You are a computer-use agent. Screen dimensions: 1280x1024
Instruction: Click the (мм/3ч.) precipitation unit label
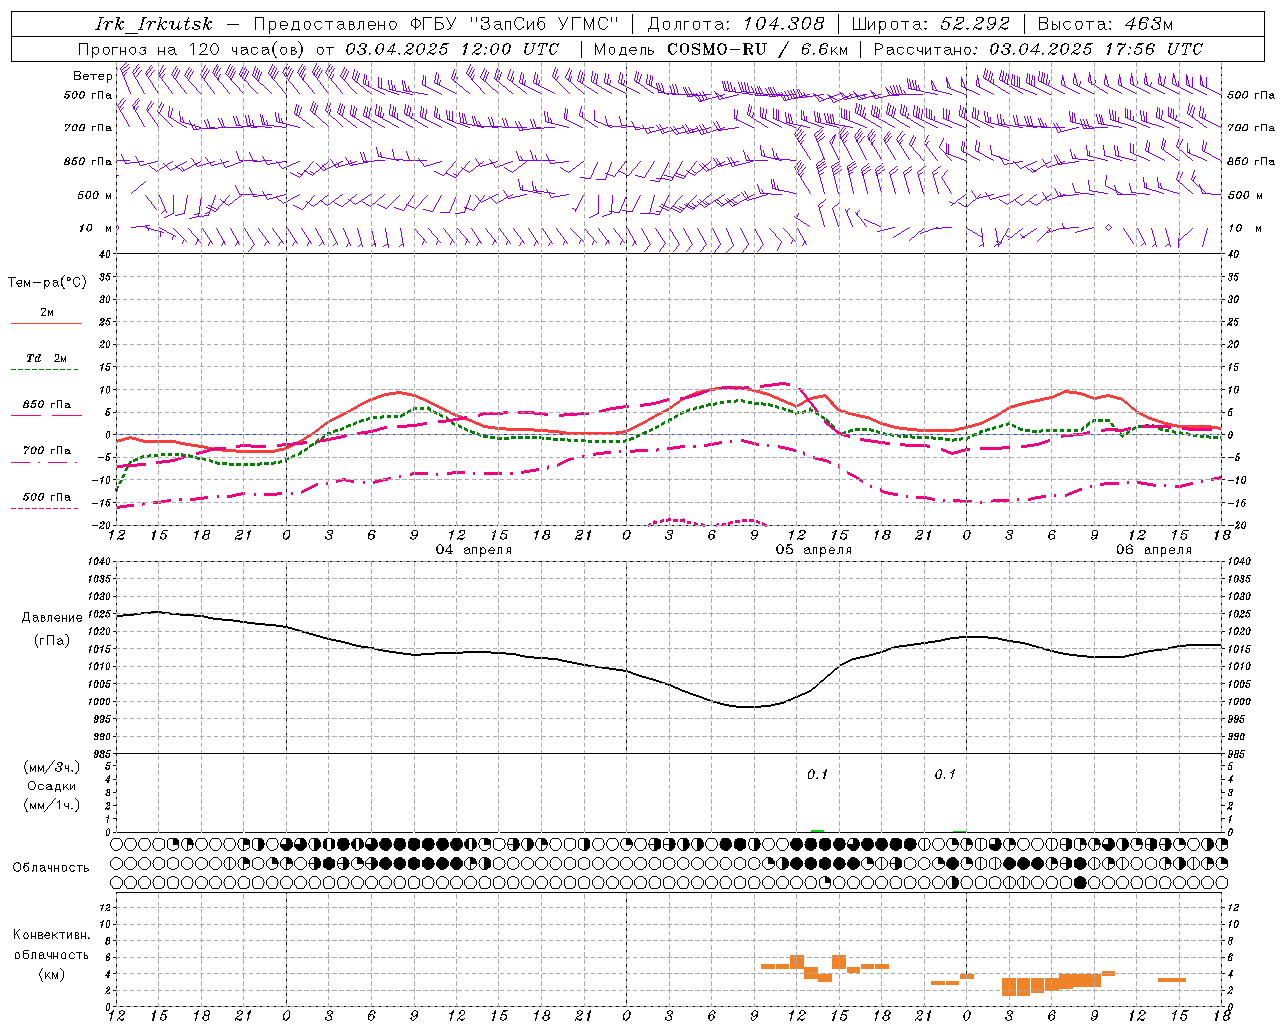(52, 767)
